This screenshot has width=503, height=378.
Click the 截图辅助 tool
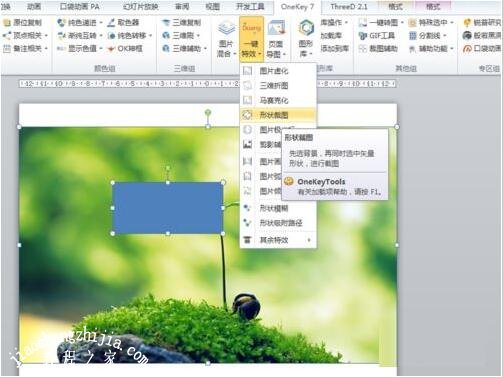tap(378, 49)
